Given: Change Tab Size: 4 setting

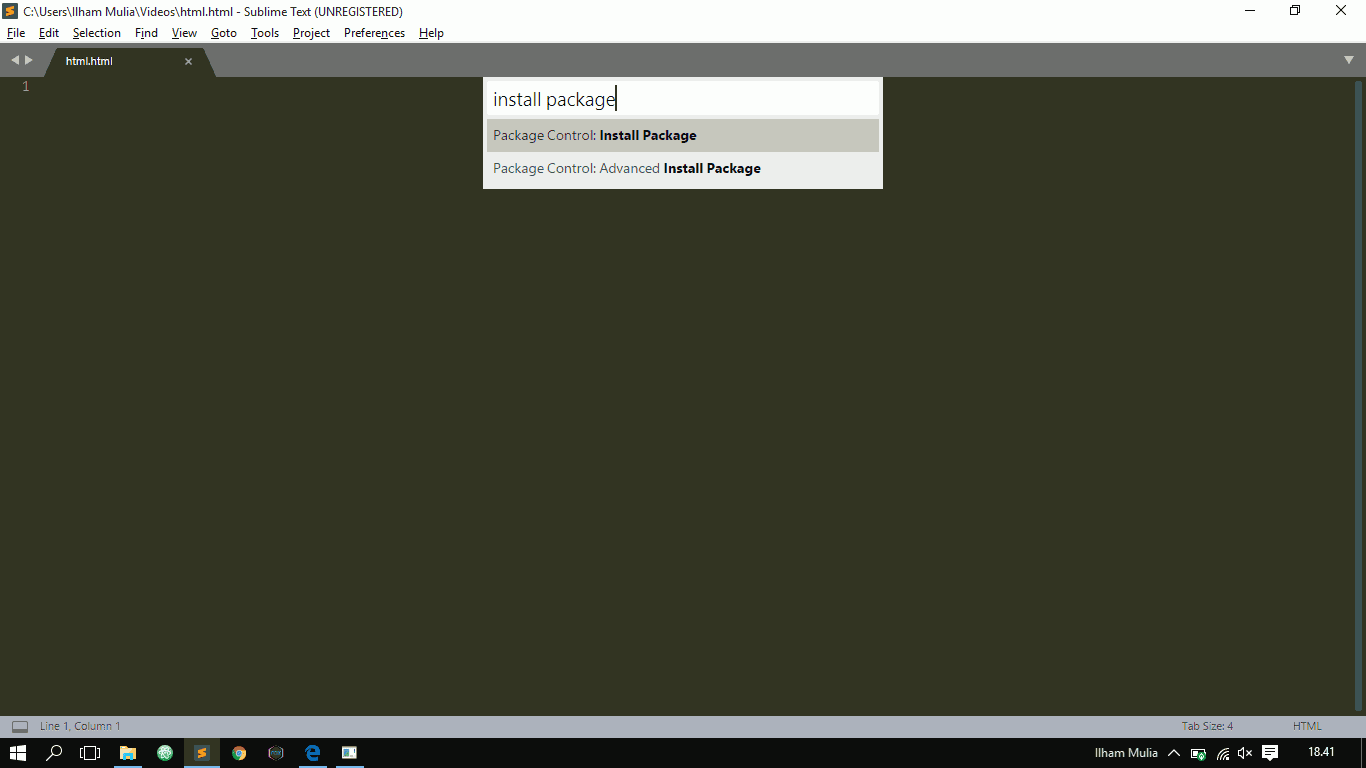Looking at the screenshot, I should (x=1207, y=726).
